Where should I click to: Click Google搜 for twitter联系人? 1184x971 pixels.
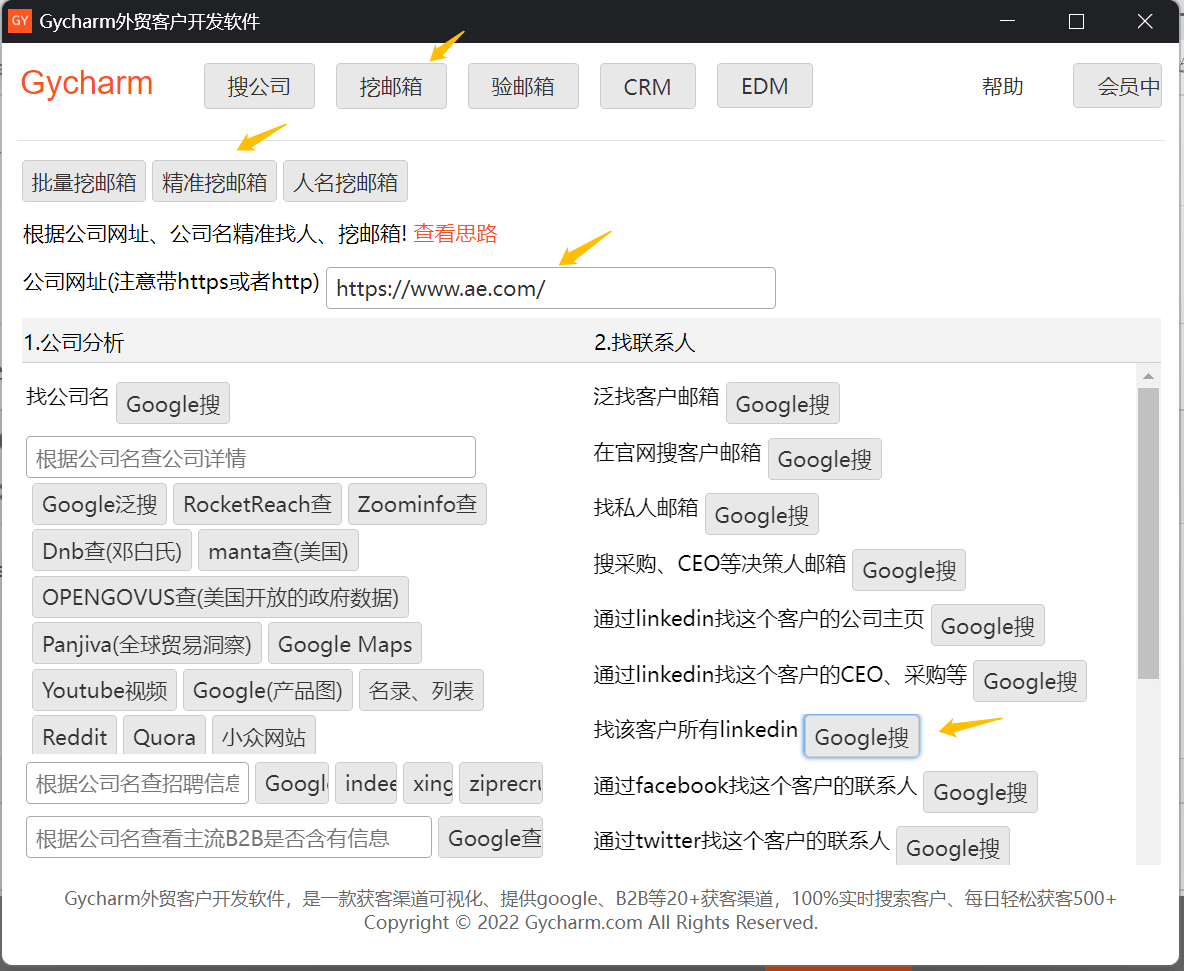point(953,846)
